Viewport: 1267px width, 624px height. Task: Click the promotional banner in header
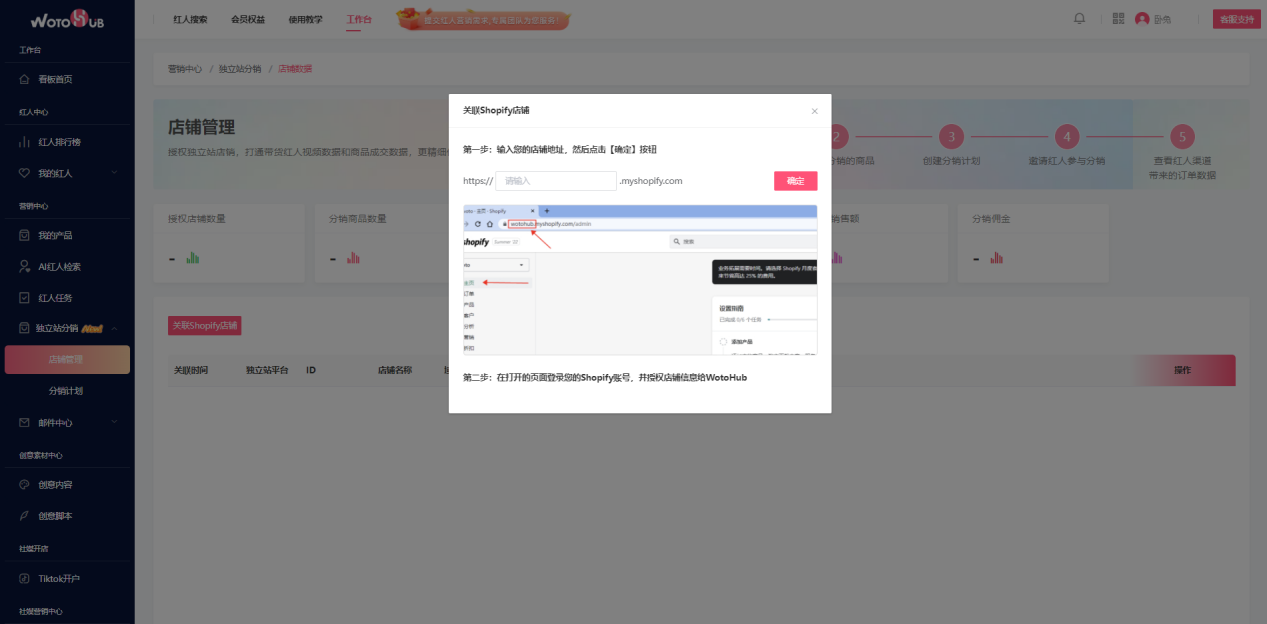pos(483,19)
